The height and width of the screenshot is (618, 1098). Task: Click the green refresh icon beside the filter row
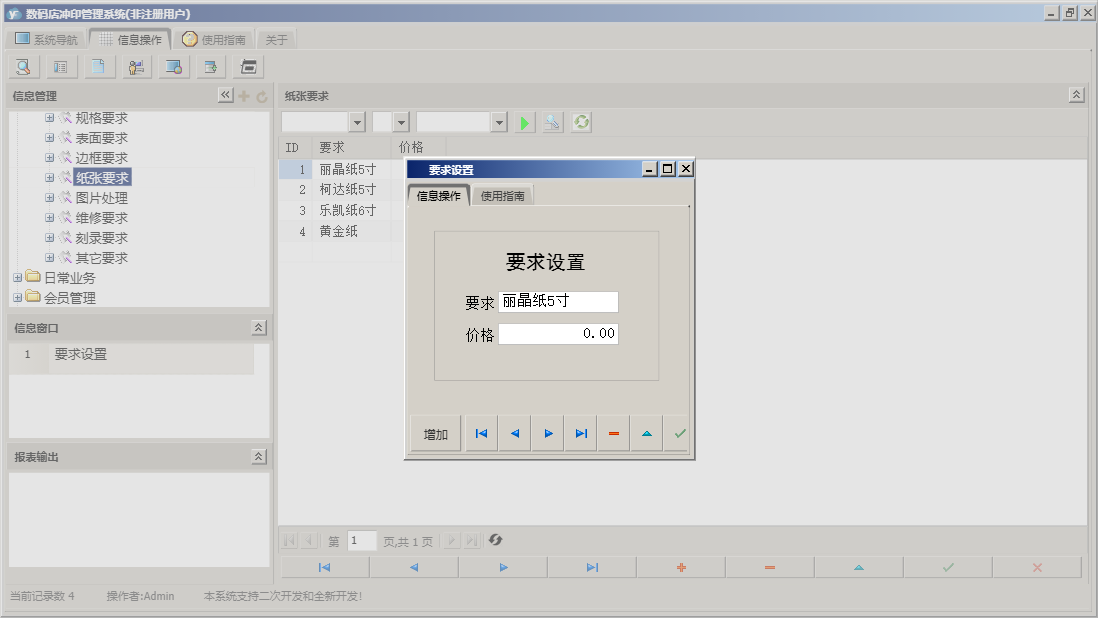pyautogui.click(x=581, y=122)
